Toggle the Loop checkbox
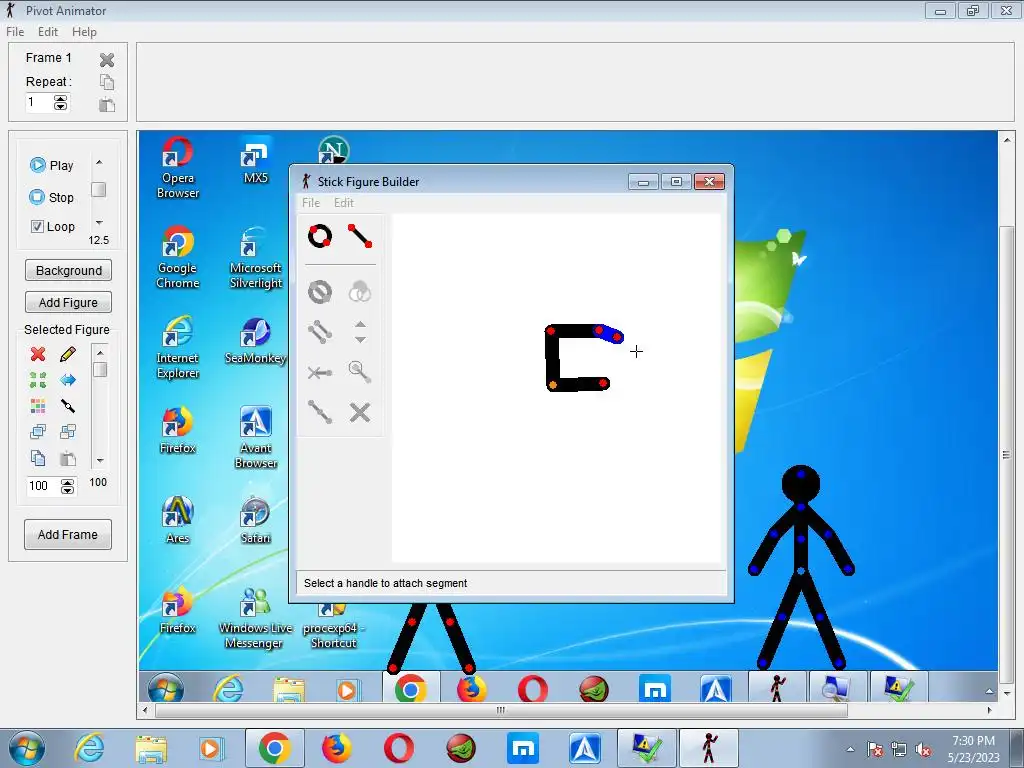The height and width of the screenshot is (768, 1024). pyautogui.click(x=37, y=227)
